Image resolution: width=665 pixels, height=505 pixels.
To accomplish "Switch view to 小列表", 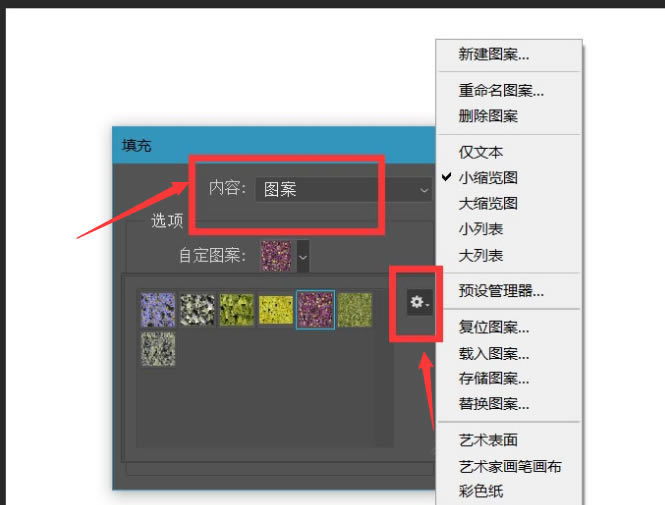I will coord(509,229).
